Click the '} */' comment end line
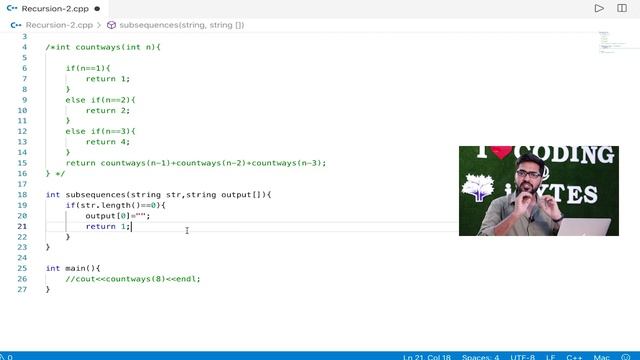Viewport: 640px width, 360px height. (56, 173)
